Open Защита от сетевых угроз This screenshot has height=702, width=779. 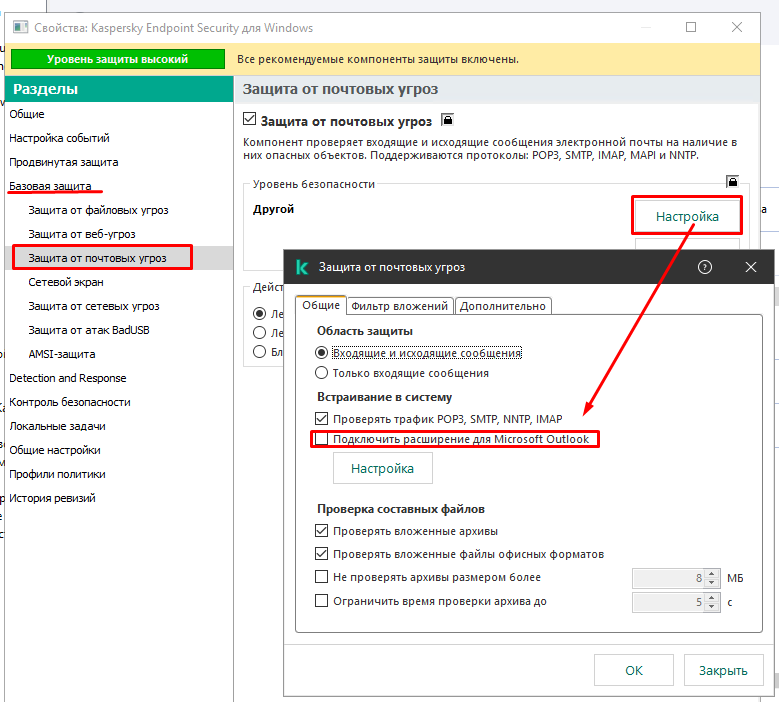point(94,306)
